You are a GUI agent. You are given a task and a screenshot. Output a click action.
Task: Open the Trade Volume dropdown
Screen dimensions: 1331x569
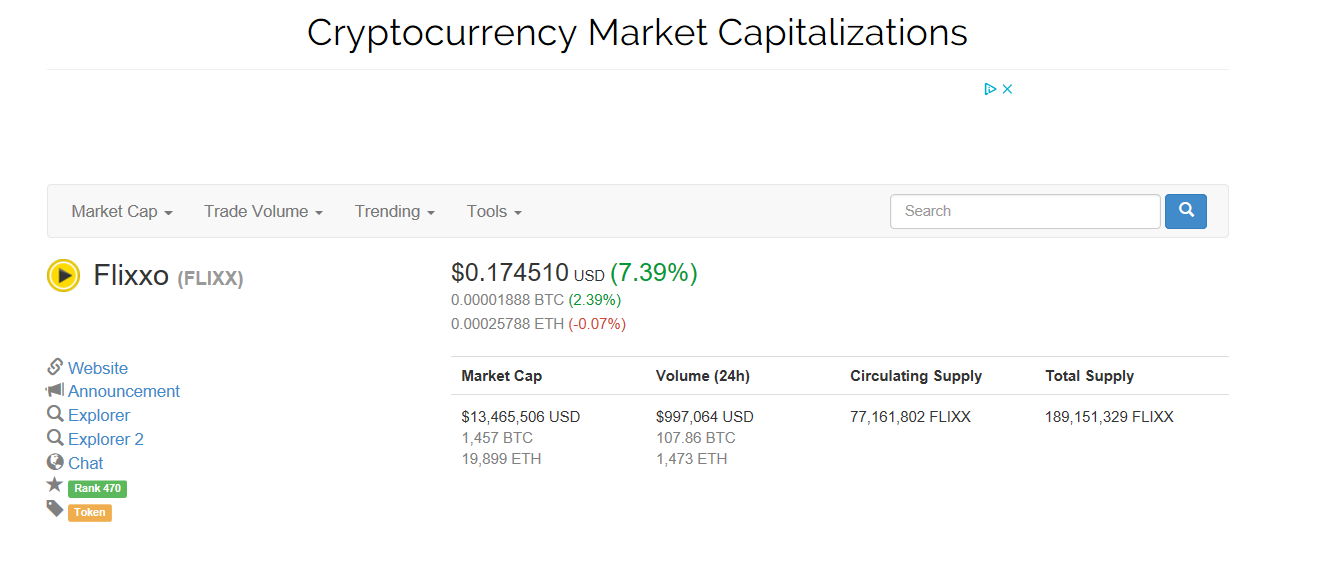coord(263,211)
